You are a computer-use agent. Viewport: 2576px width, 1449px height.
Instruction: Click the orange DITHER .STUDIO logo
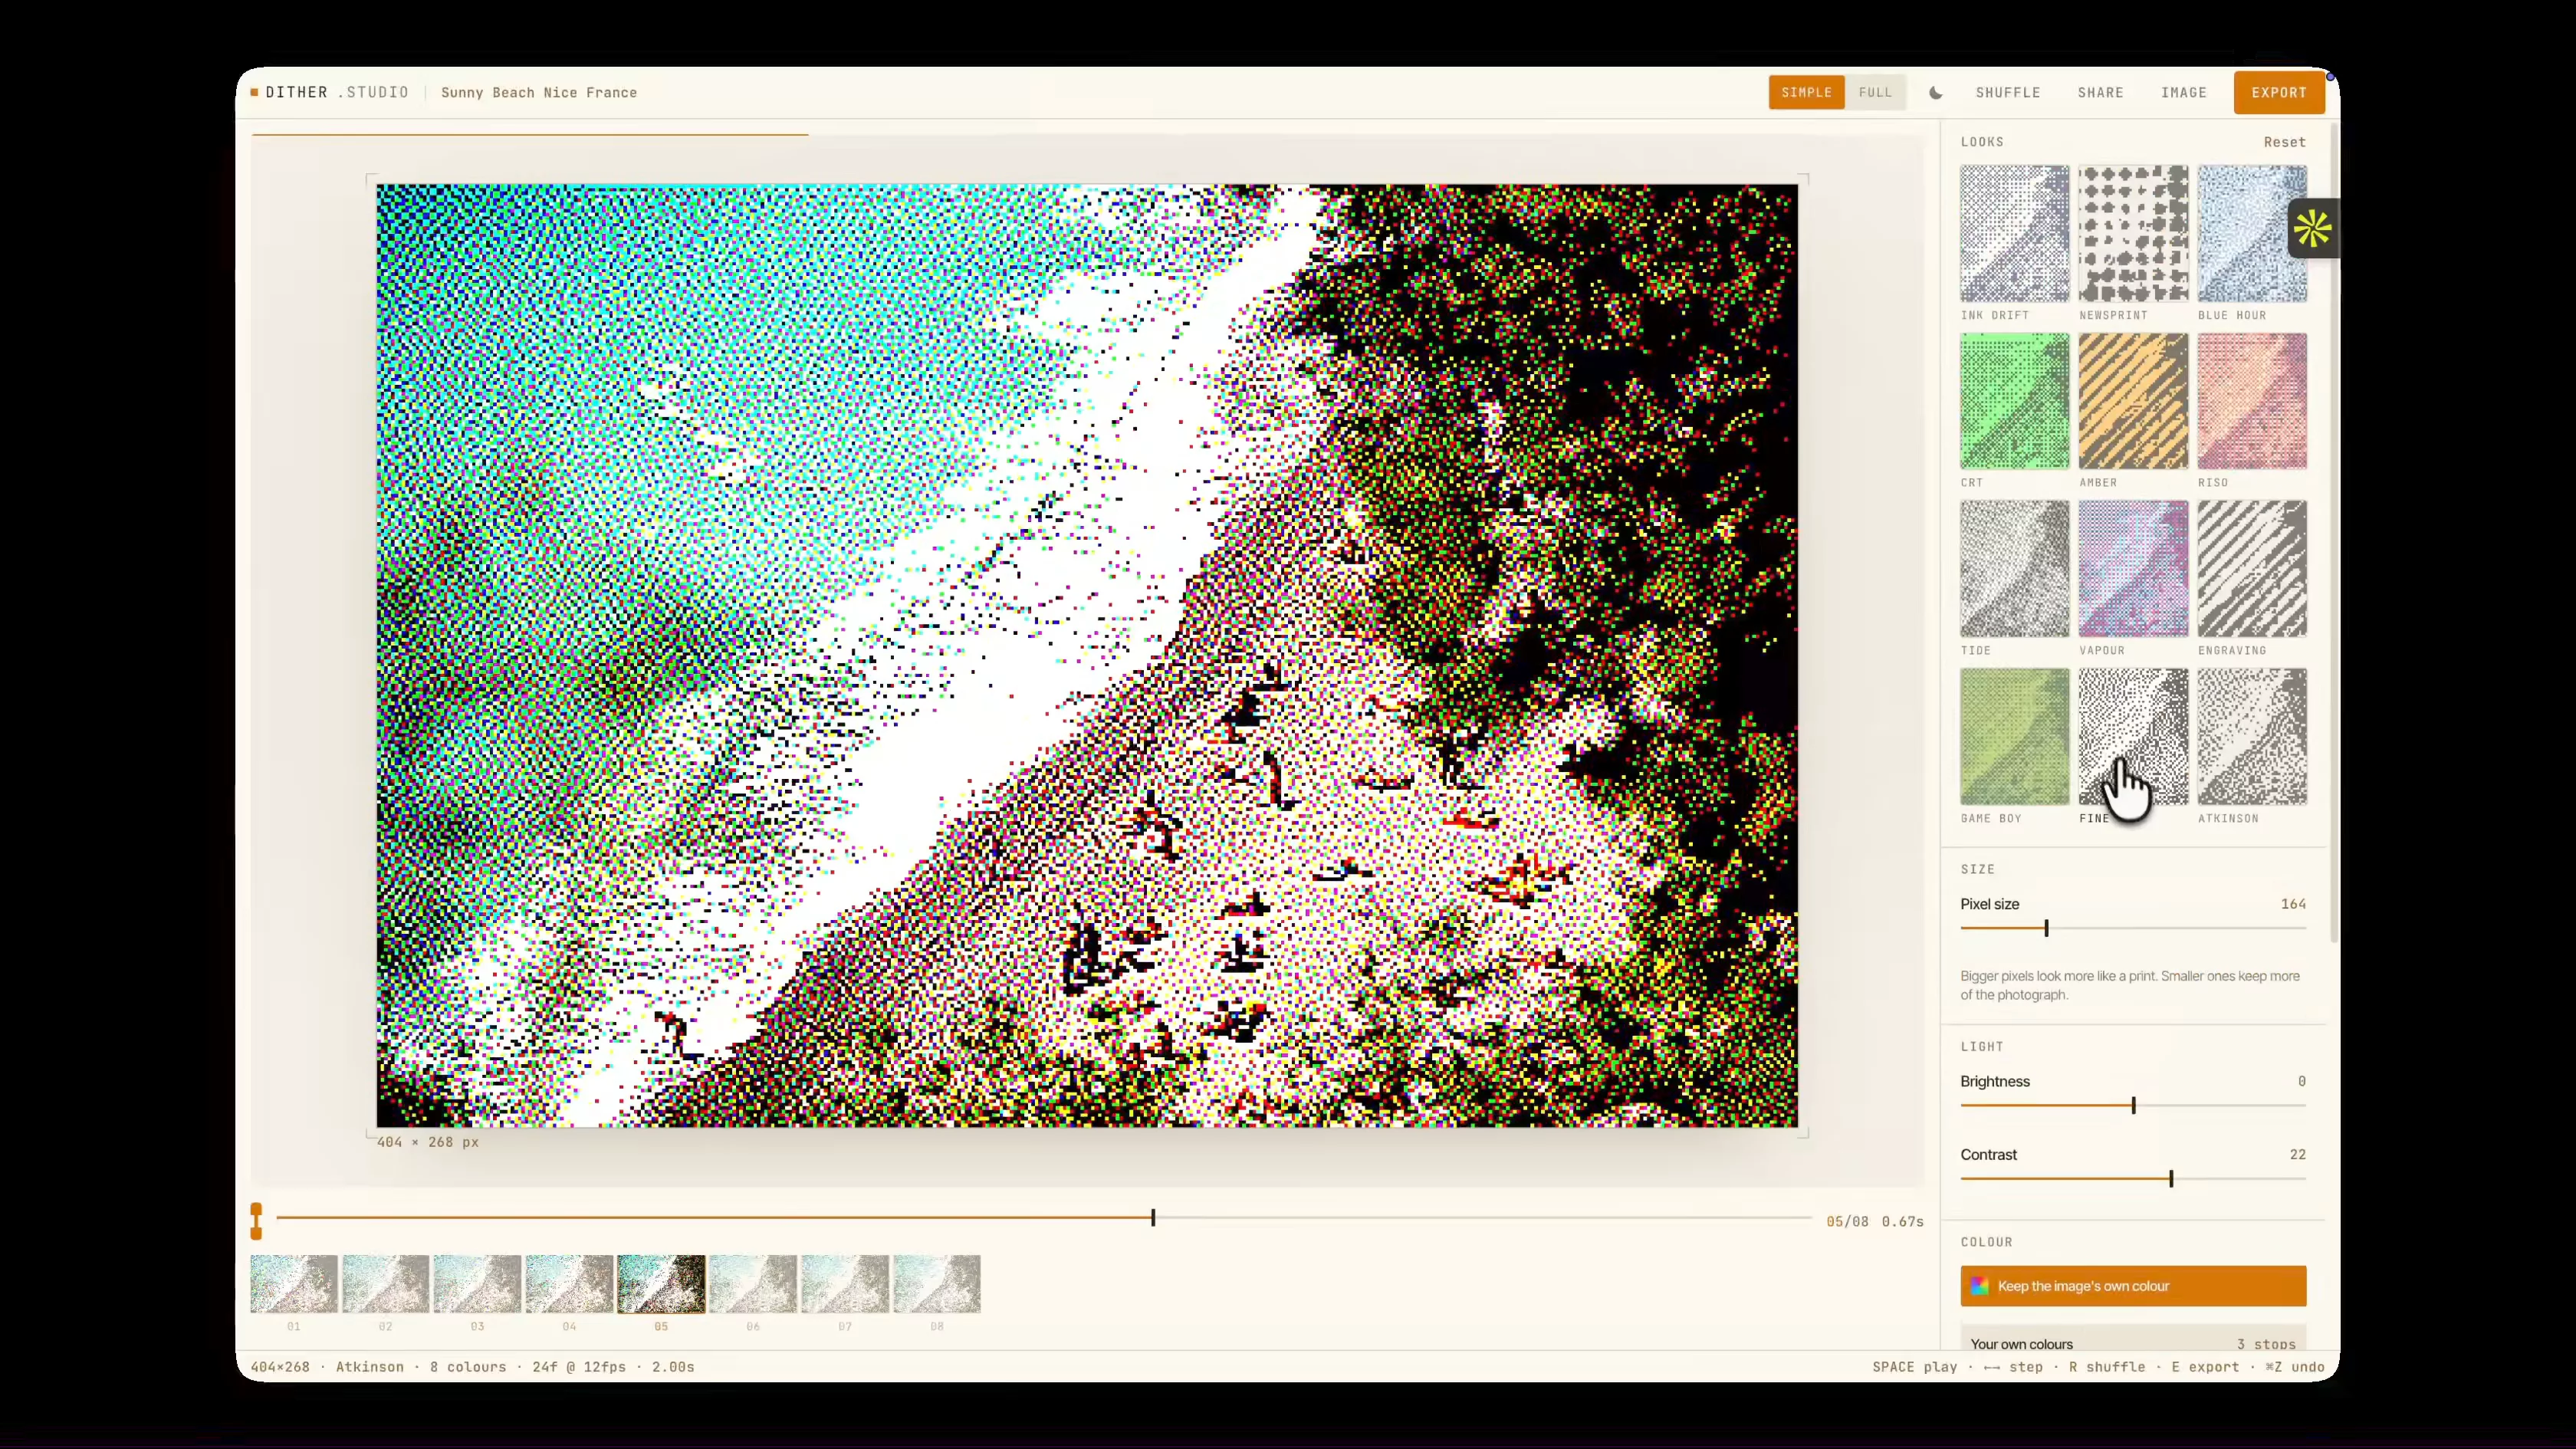pos(330,92)
